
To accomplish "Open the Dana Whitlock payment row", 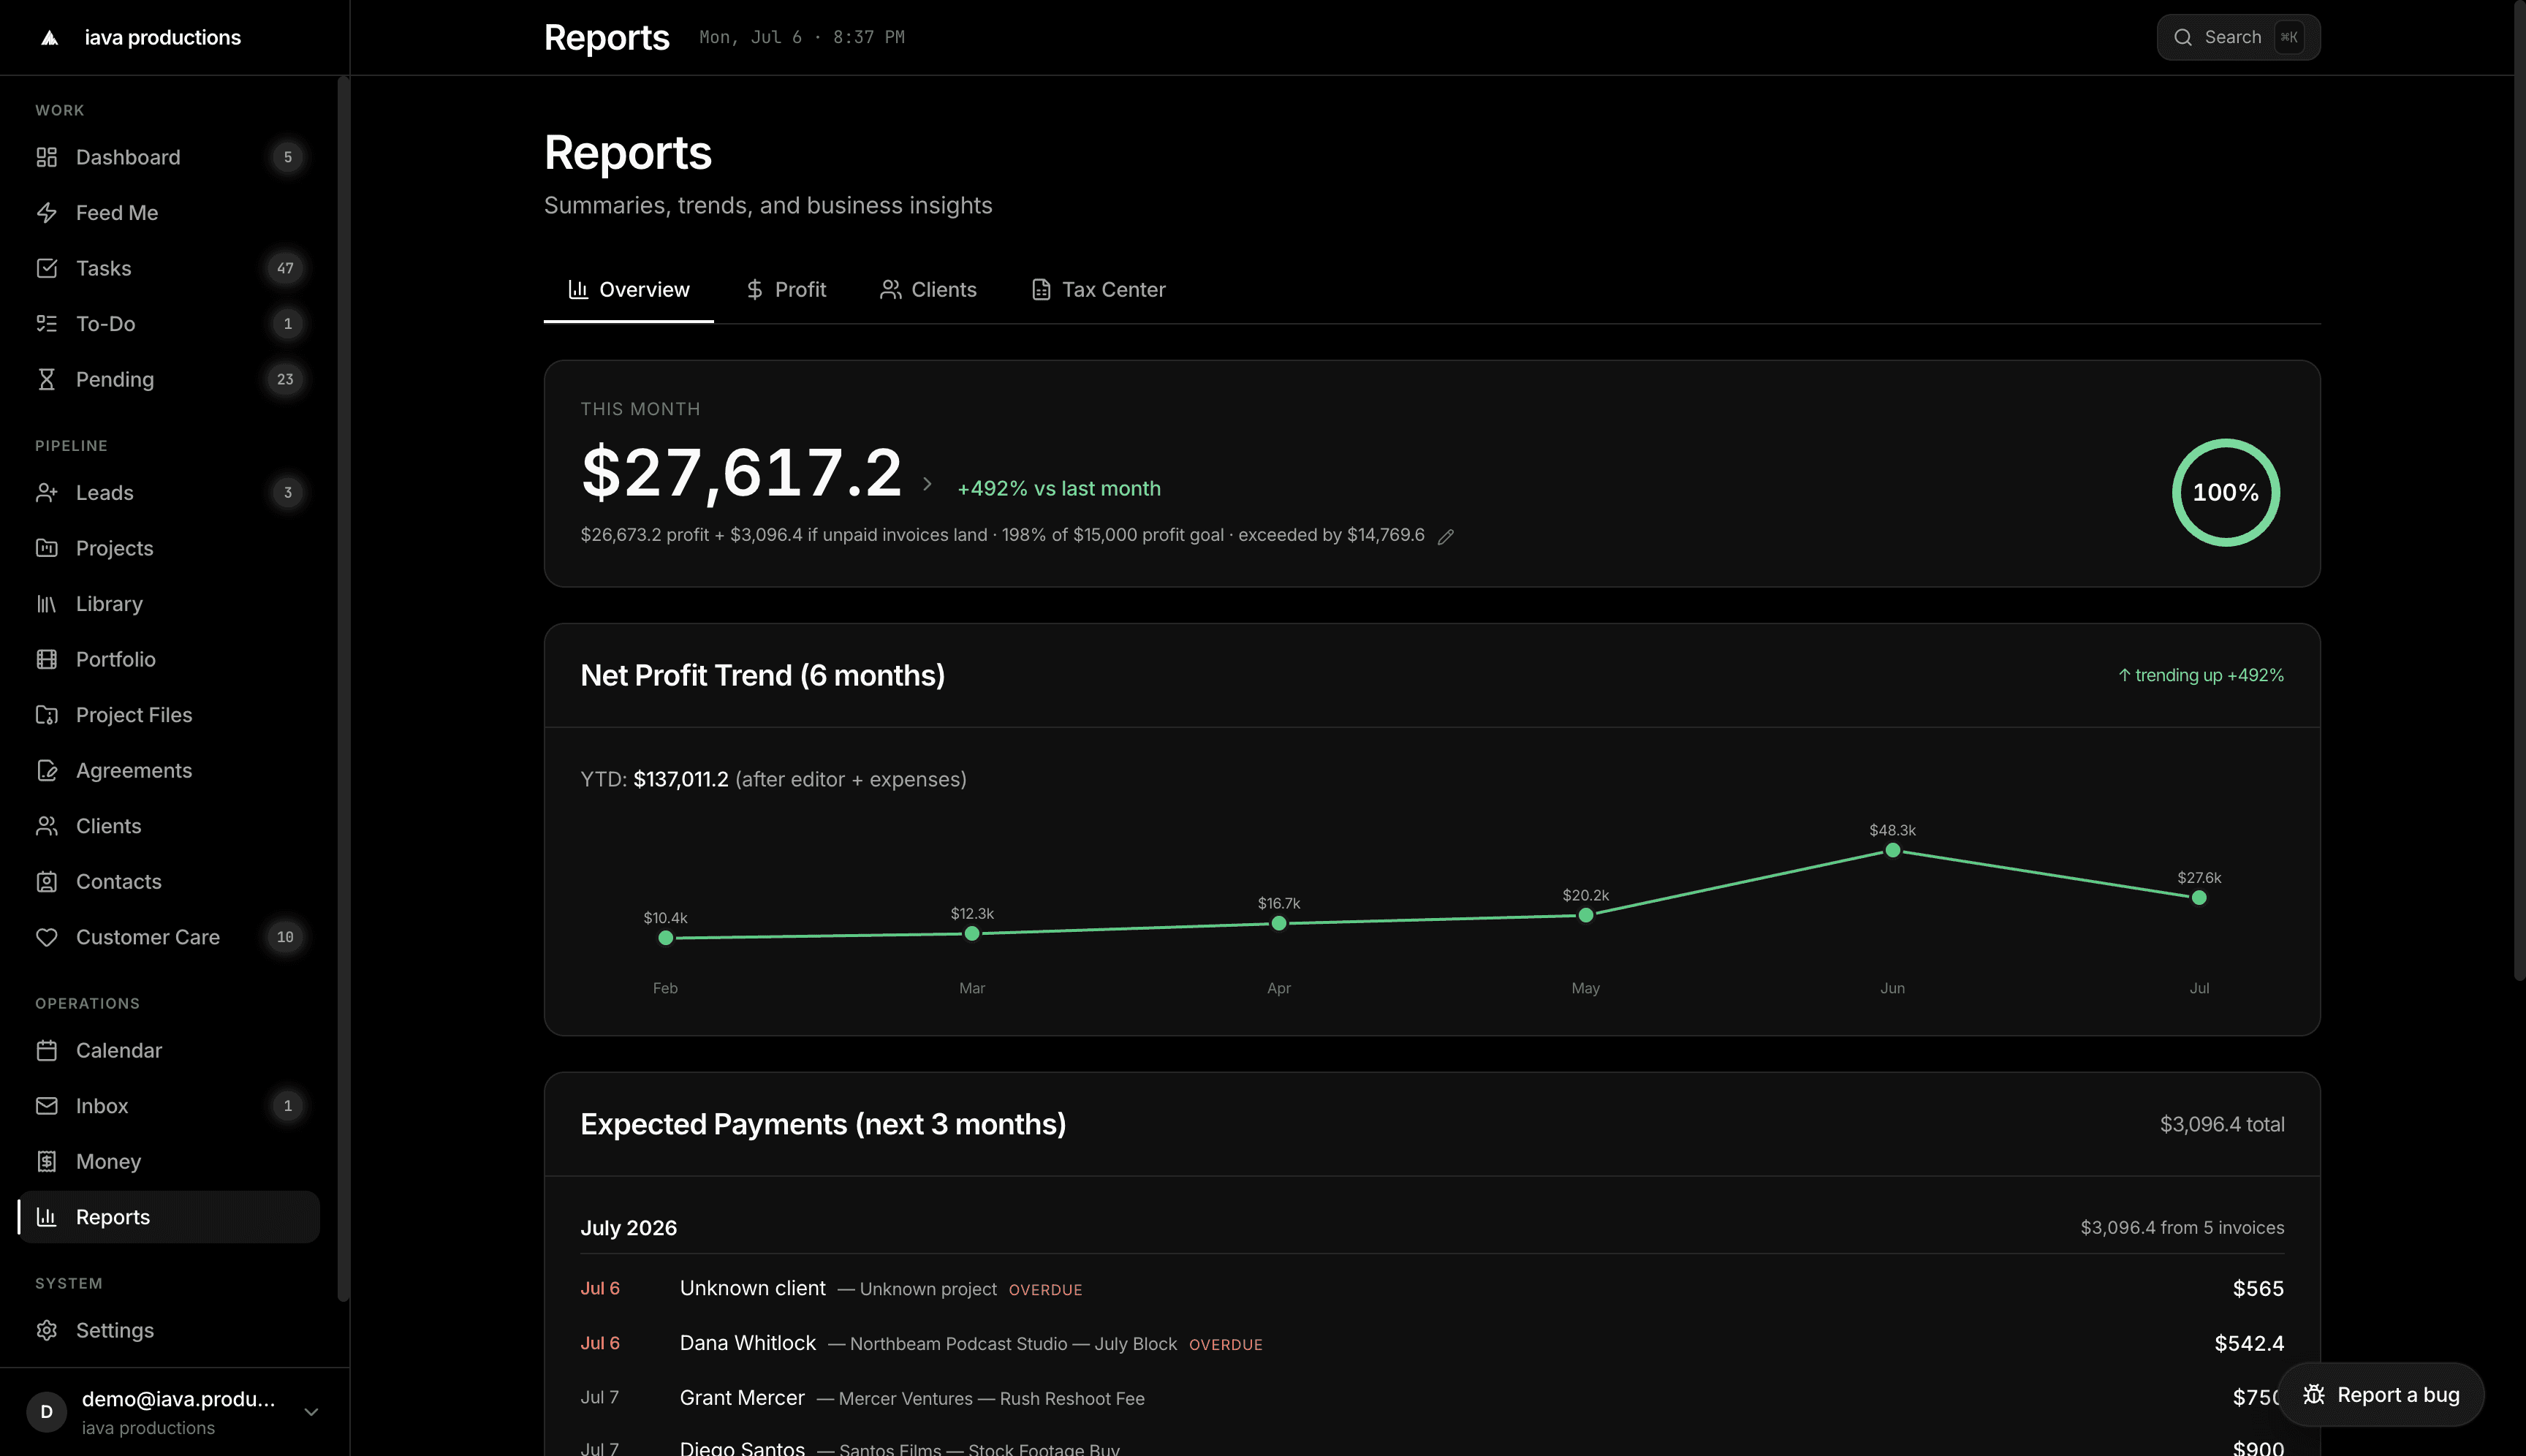I will (x=1432, y=1343).
